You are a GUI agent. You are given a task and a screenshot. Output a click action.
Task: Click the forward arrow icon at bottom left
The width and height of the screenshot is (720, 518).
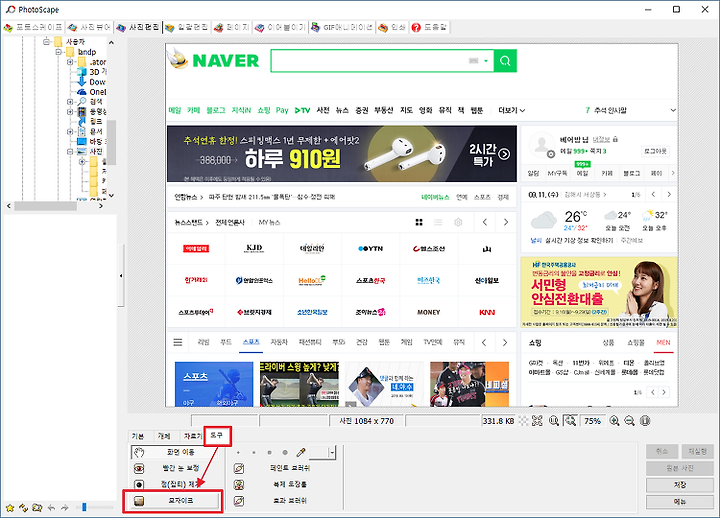65,508
